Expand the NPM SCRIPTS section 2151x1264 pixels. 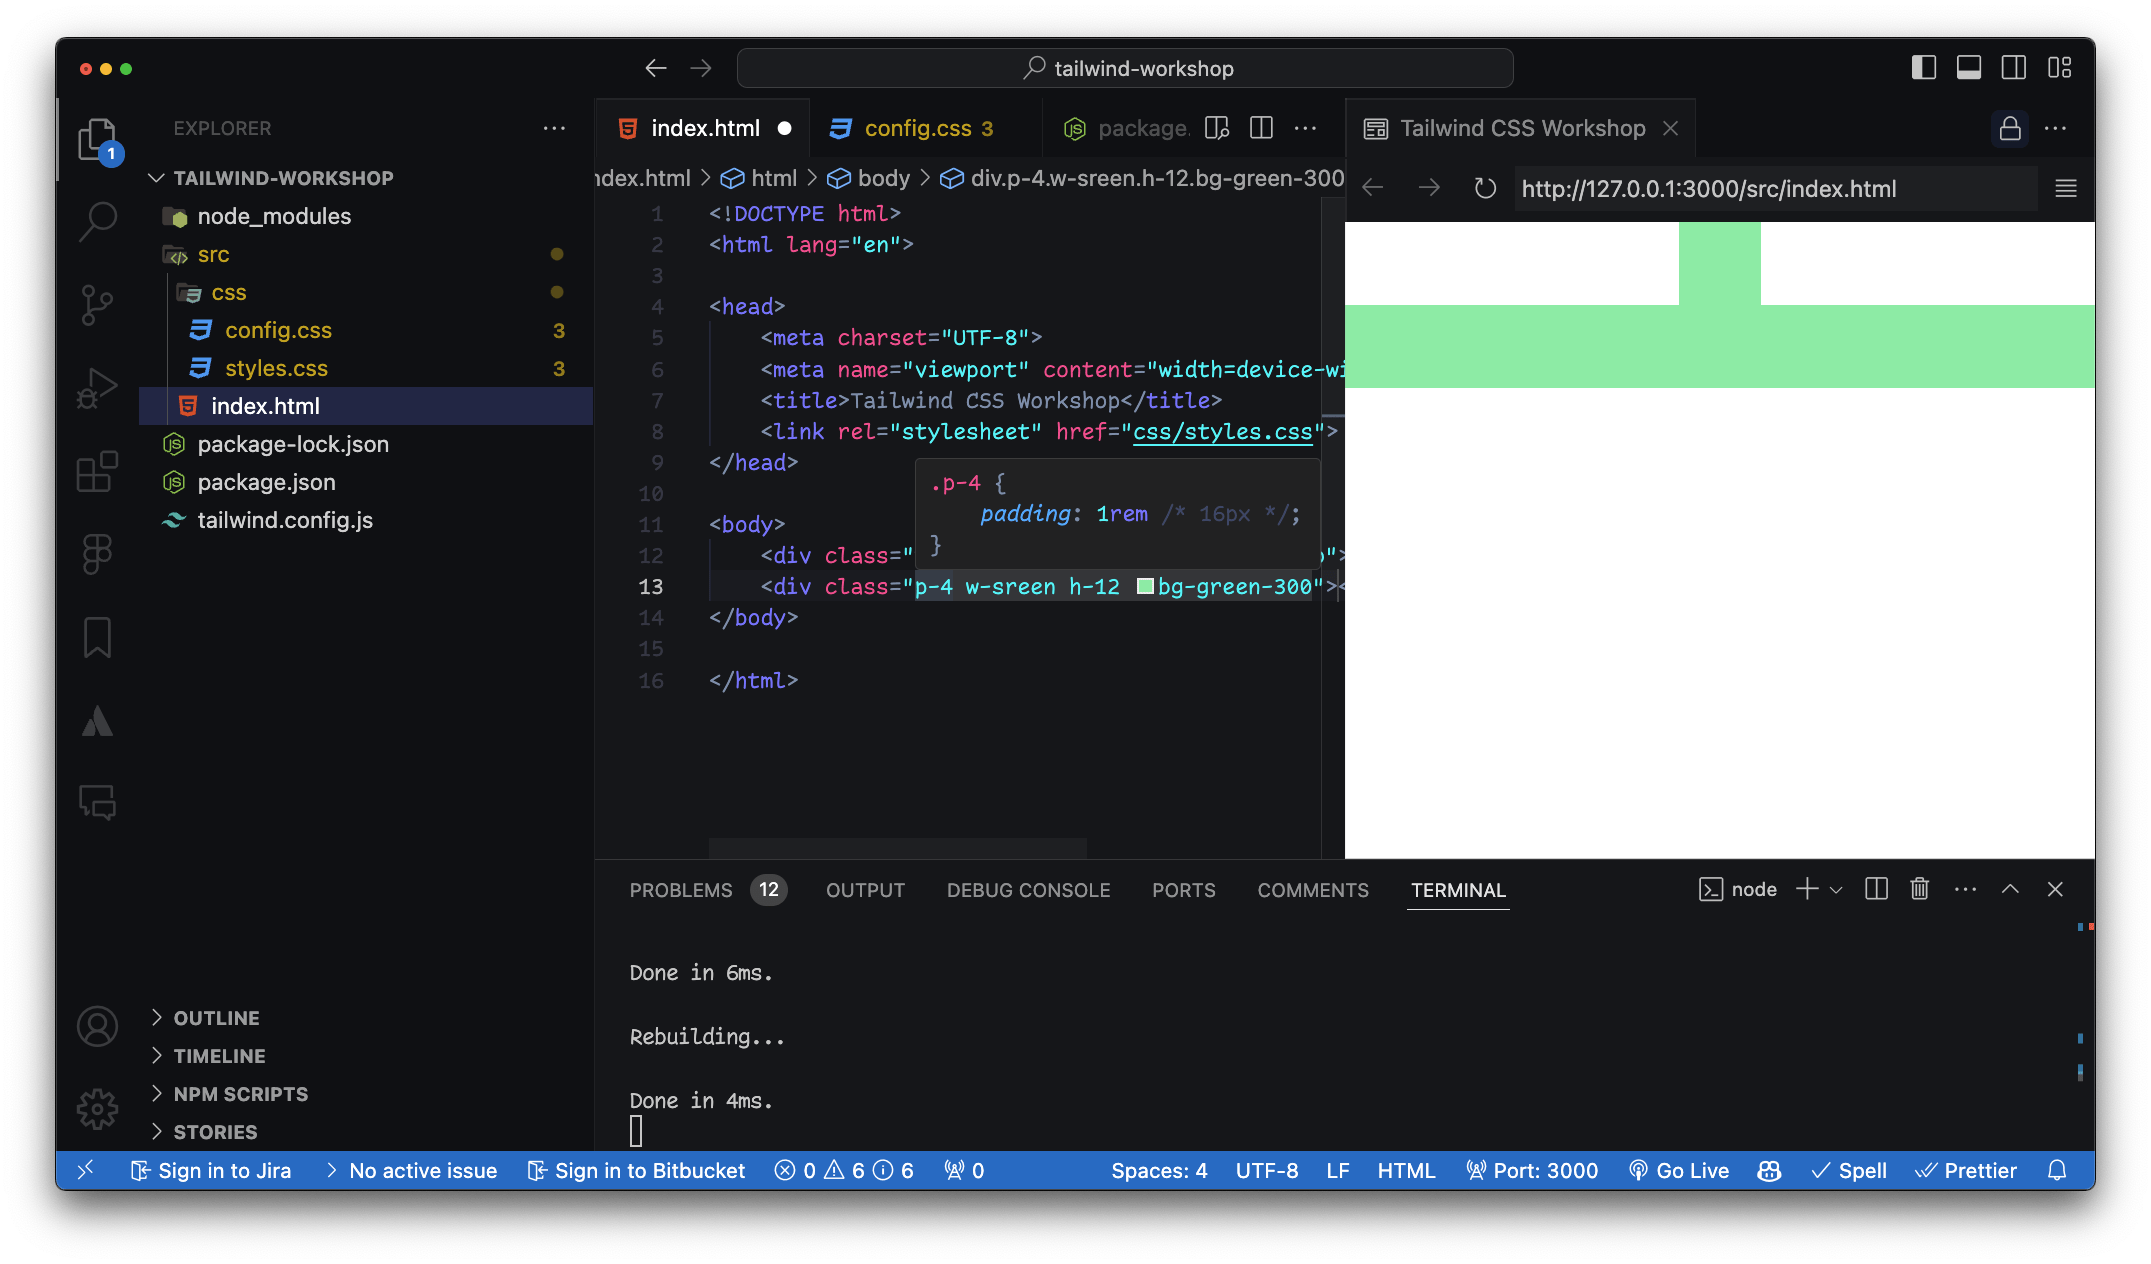click(x=240, y=1094)
